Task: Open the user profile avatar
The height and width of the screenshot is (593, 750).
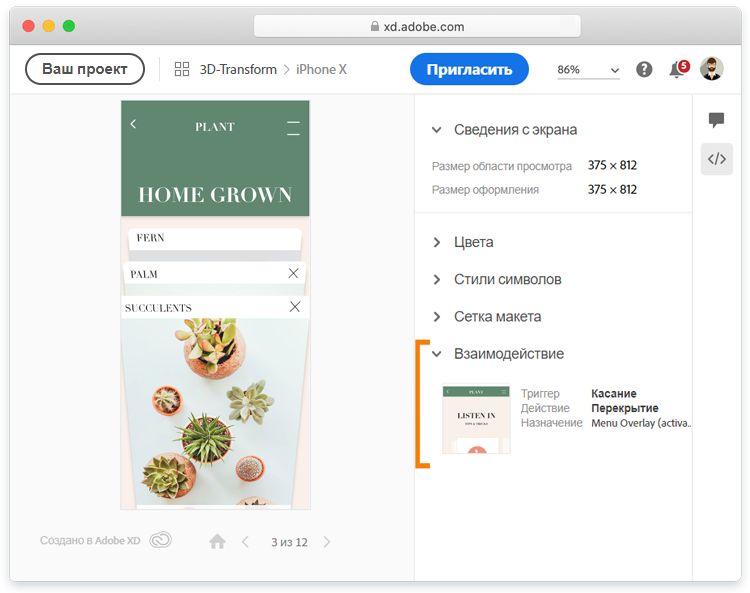Action: tap(712, 69)
